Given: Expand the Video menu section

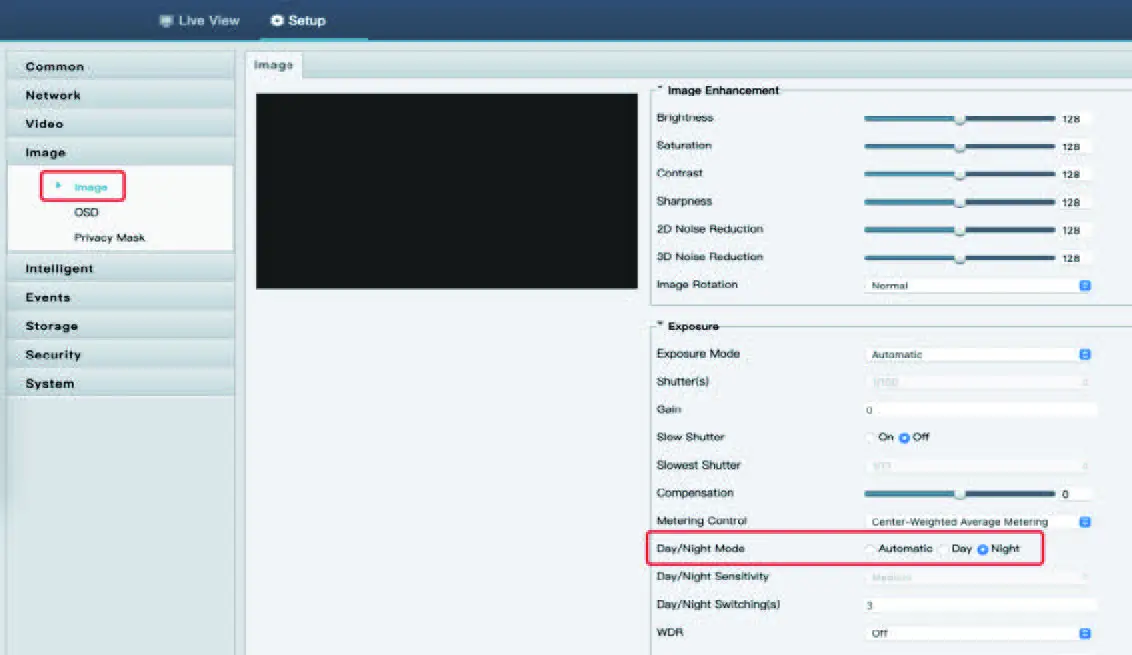Looking at the screenshot, I should pos(121,124).
